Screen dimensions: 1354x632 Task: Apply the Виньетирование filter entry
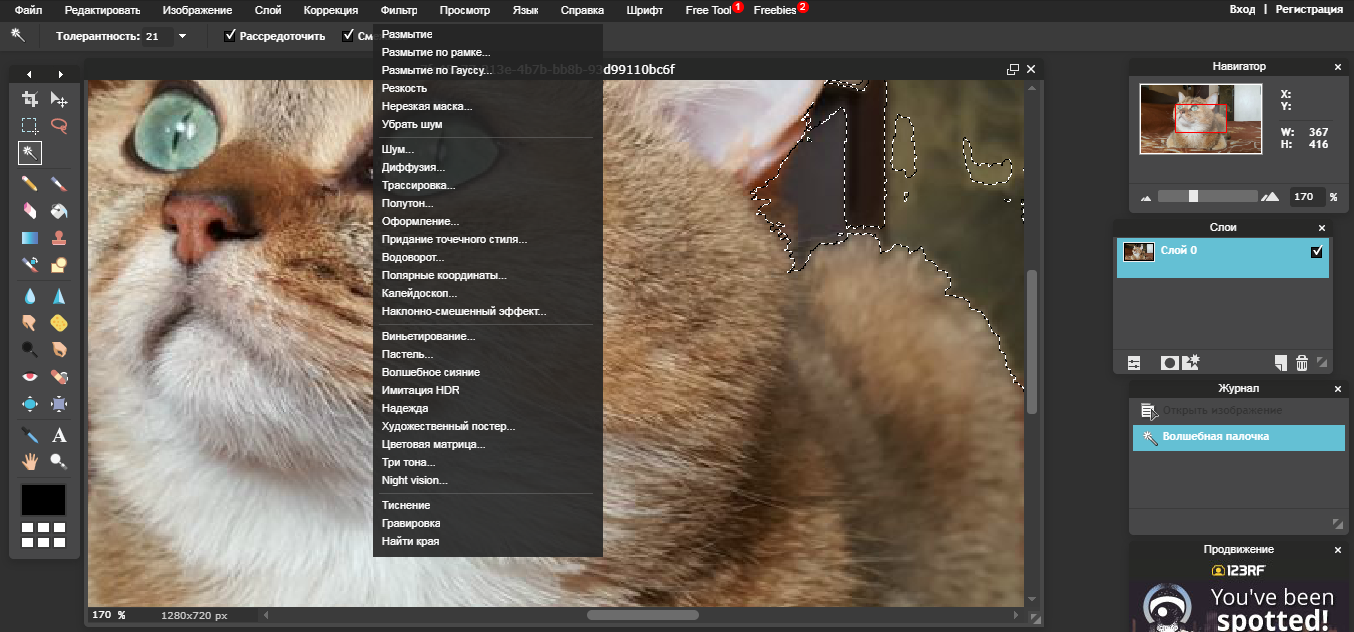click(x=428, y=336)
